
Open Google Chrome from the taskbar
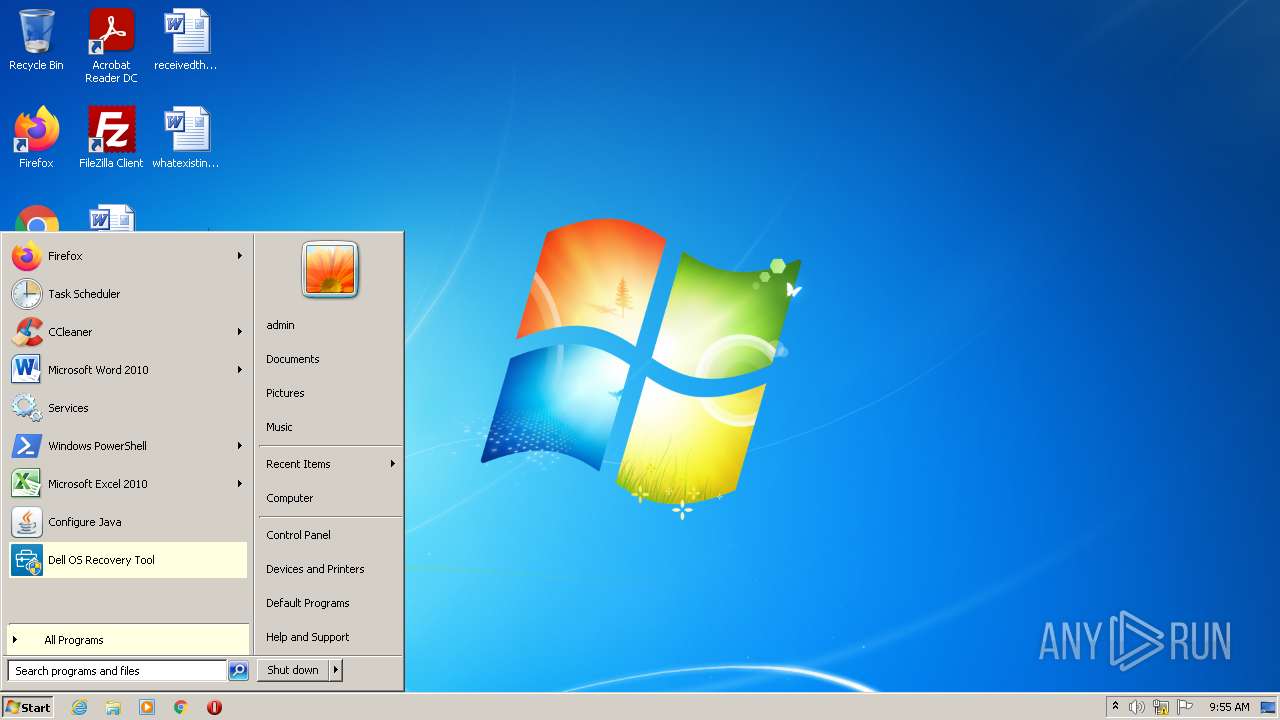[181, 707]
